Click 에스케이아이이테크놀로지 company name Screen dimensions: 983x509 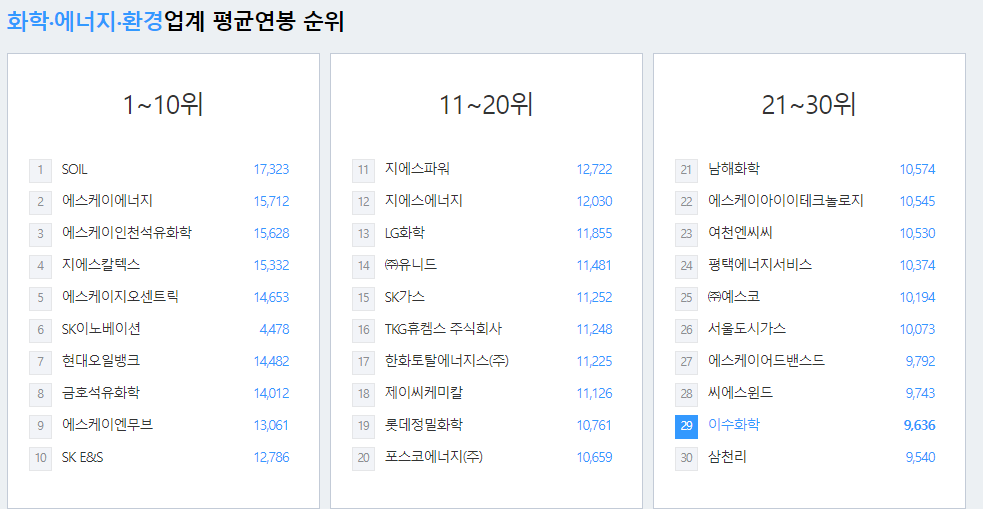[786, 201]
